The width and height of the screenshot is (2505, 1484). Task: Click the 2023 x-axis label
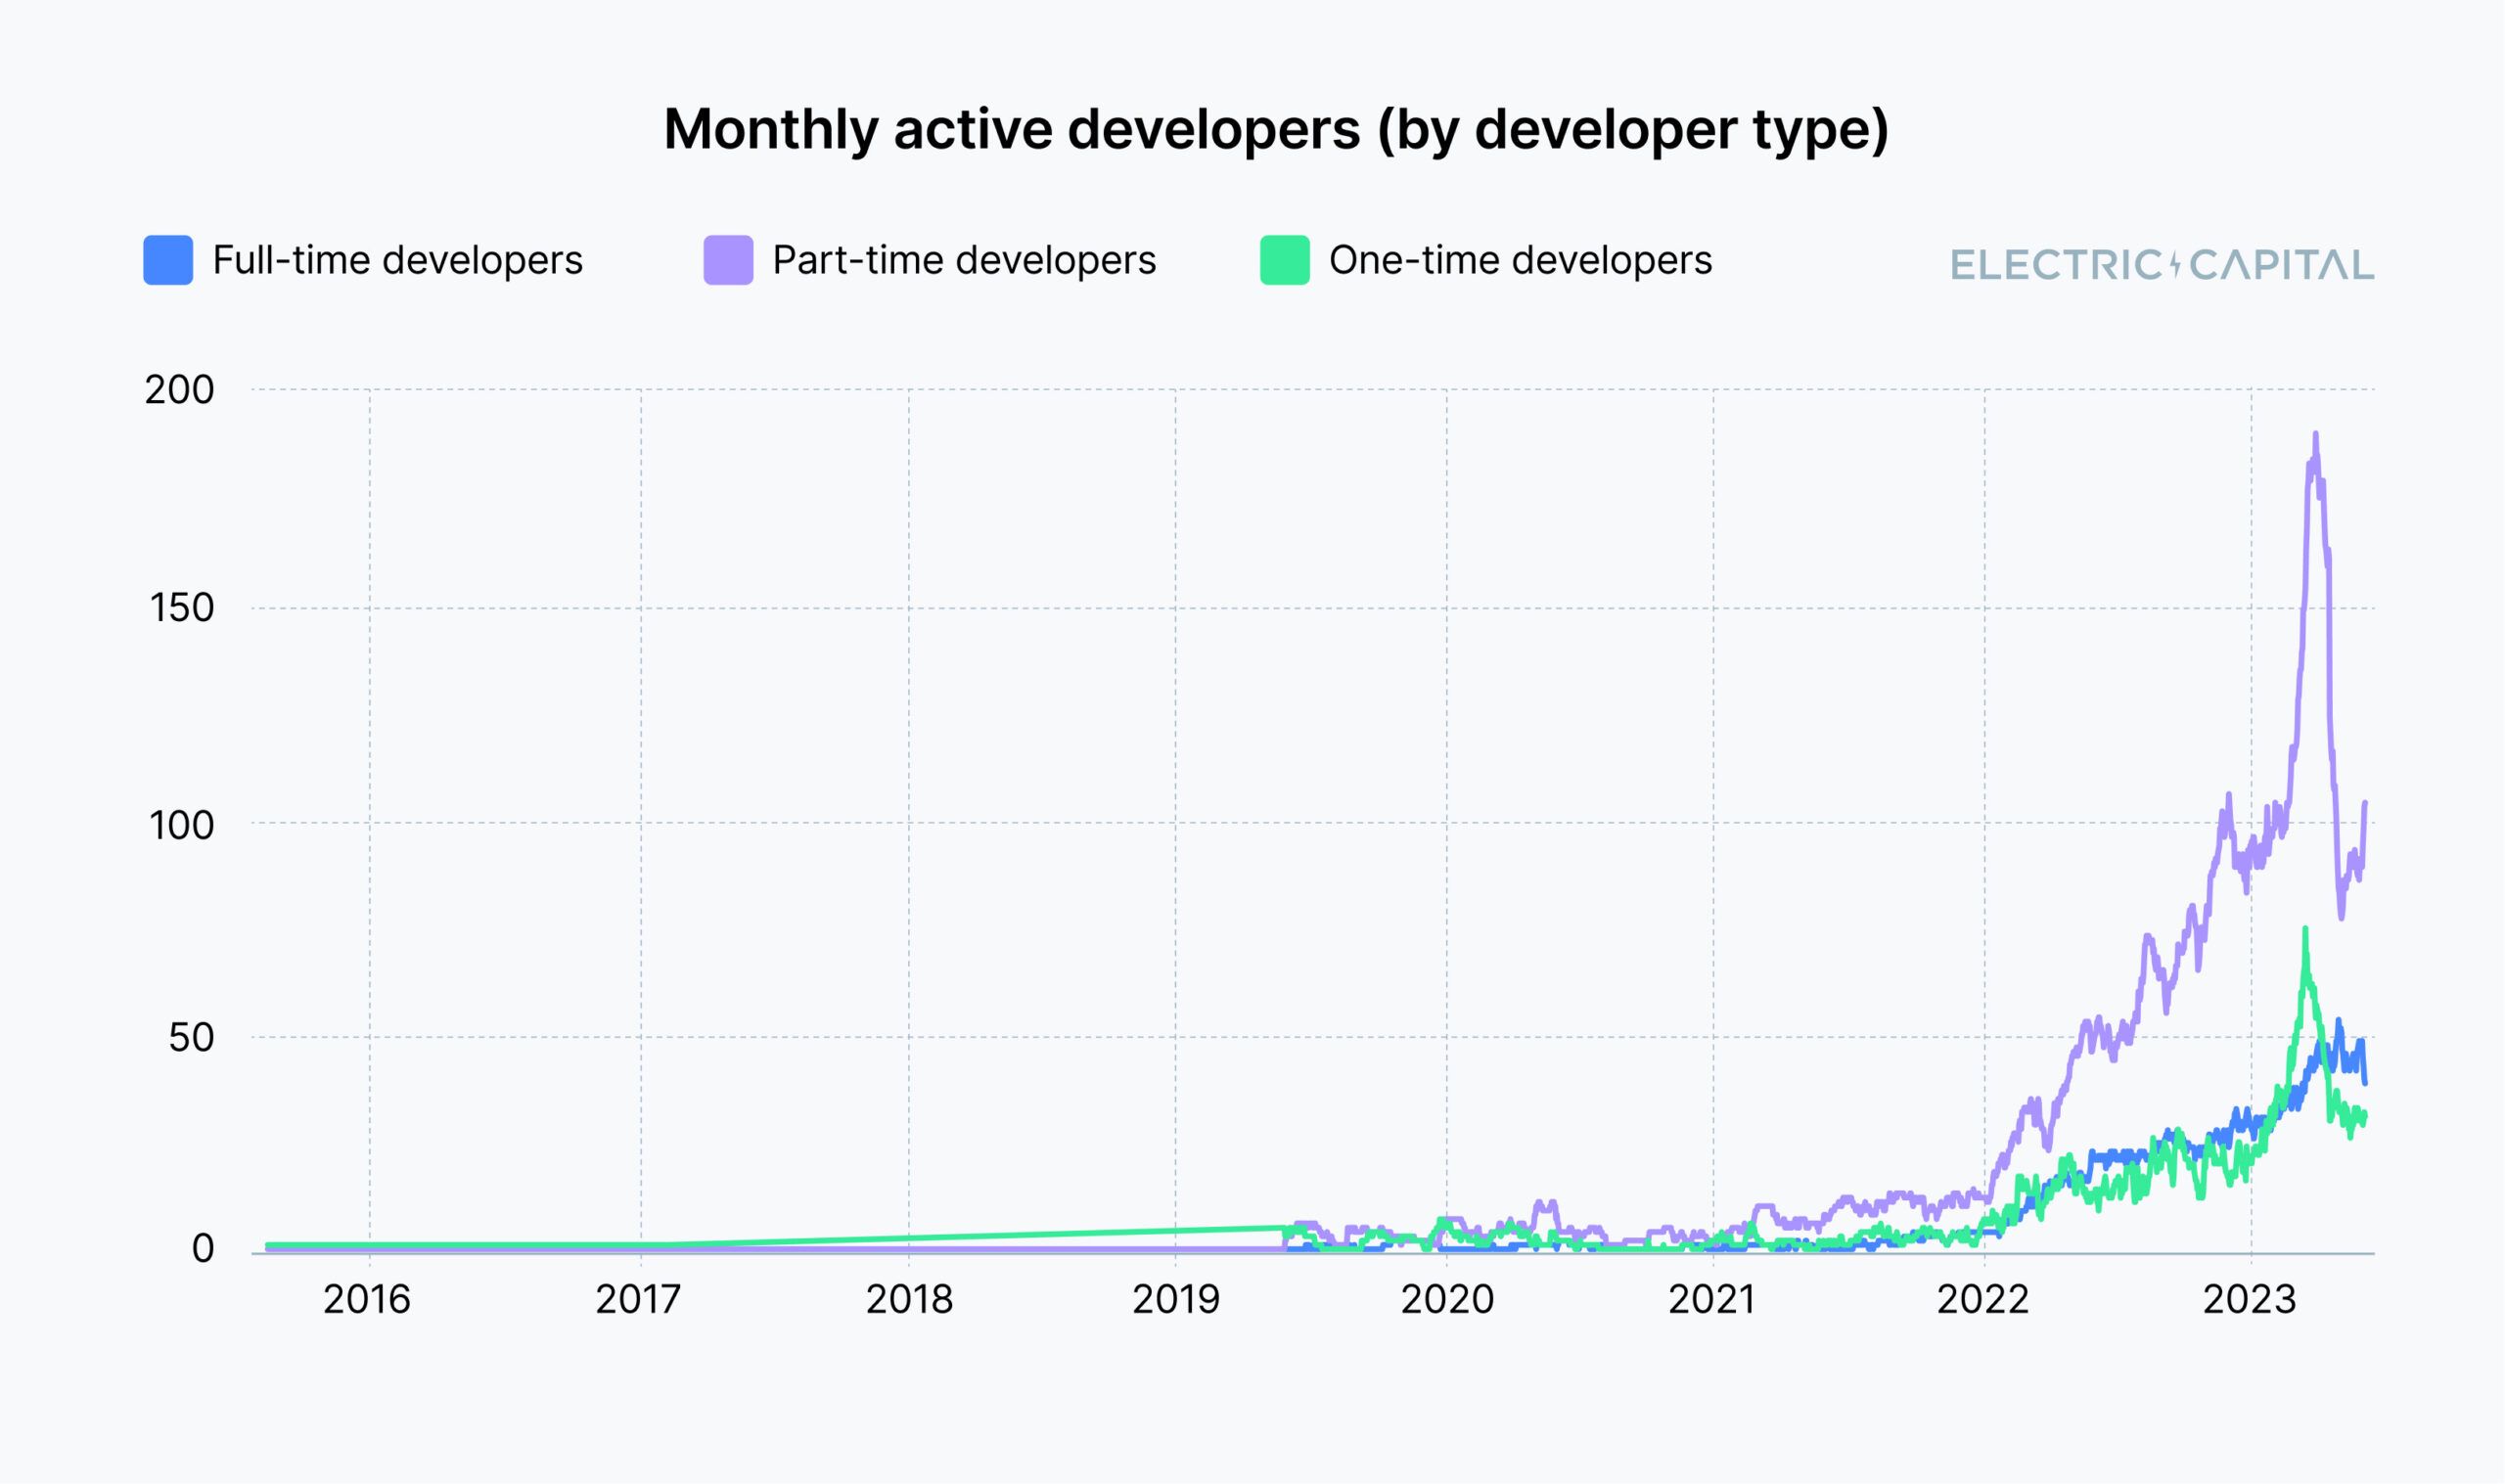tap(2250, 1300)
